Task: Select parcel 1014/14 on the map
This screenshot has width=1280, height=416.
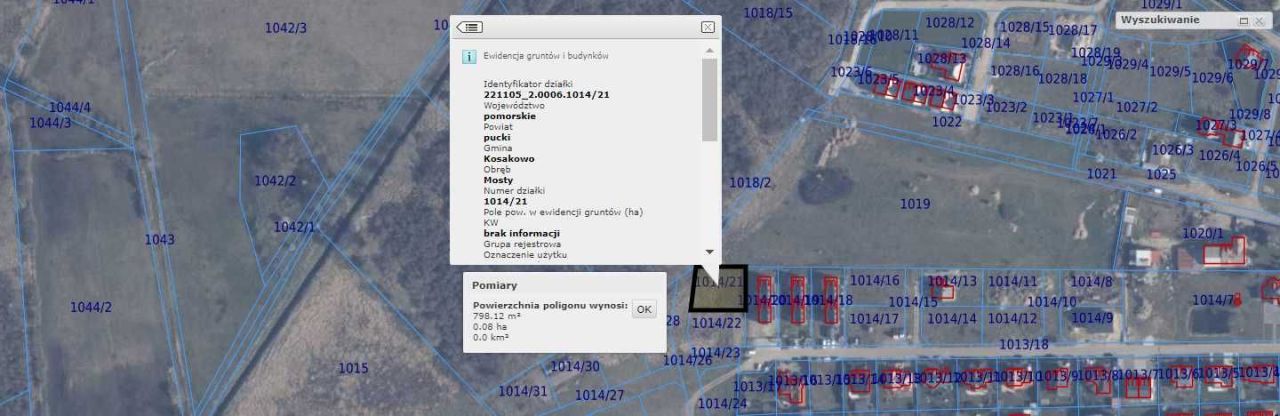Action: click(x=952, y=319)
